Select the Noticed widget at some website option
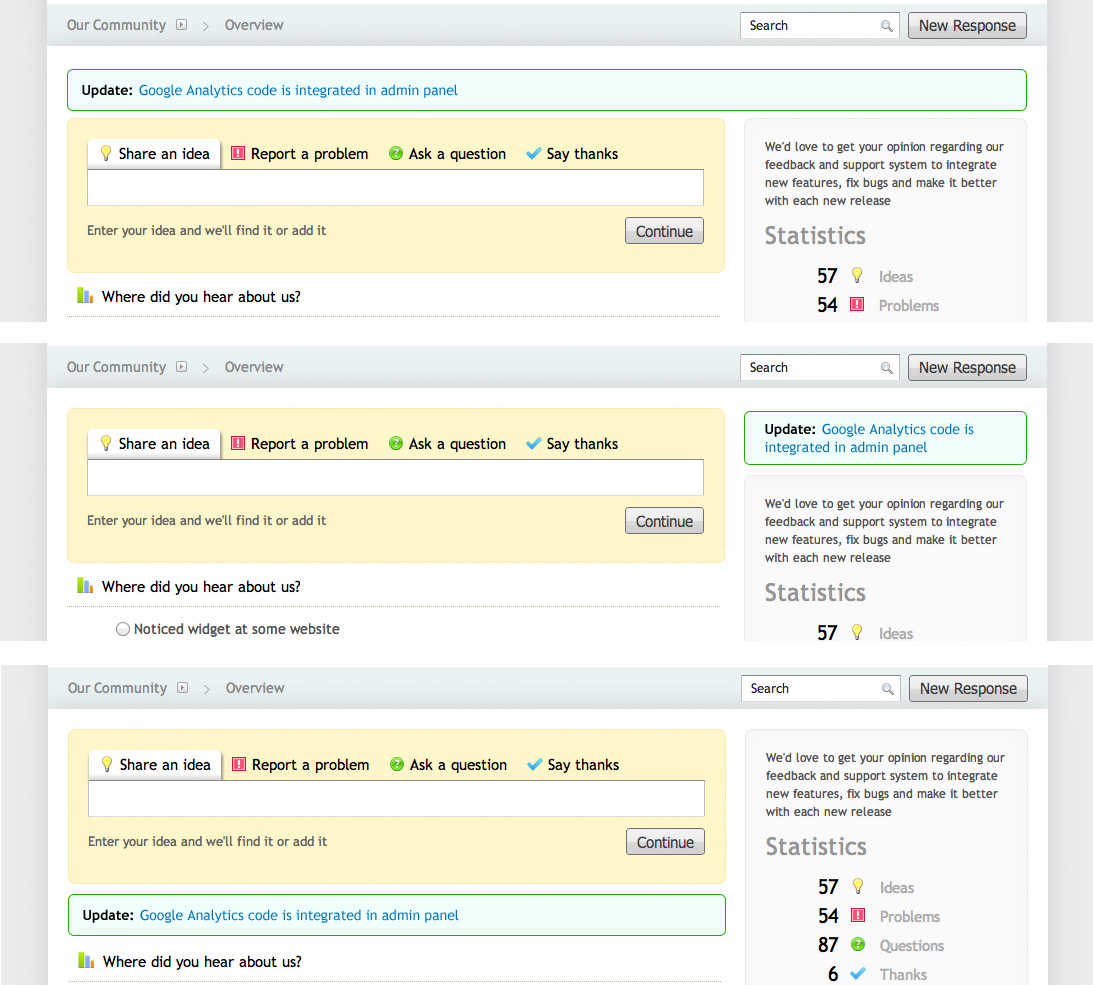1093x985 pixels. pos(123,630)
